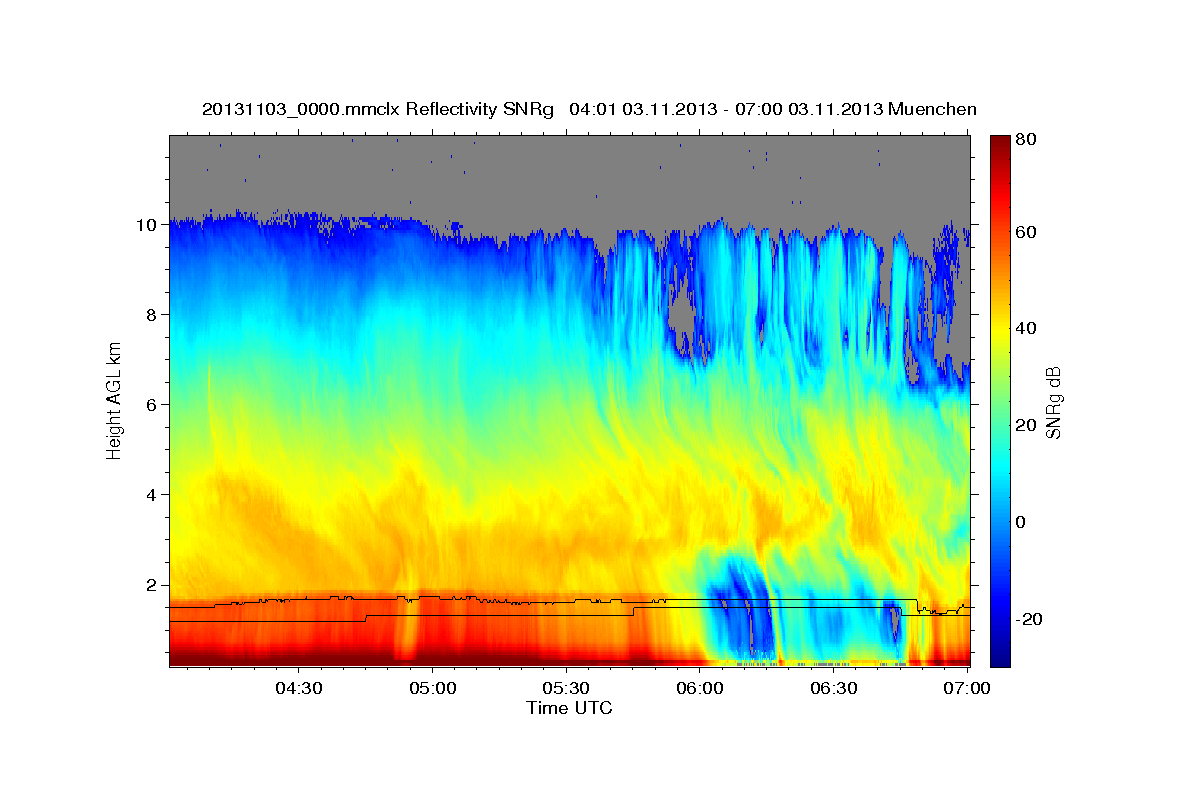
Task: Click the 07:00 time tick label
Action: pos(967,688)
